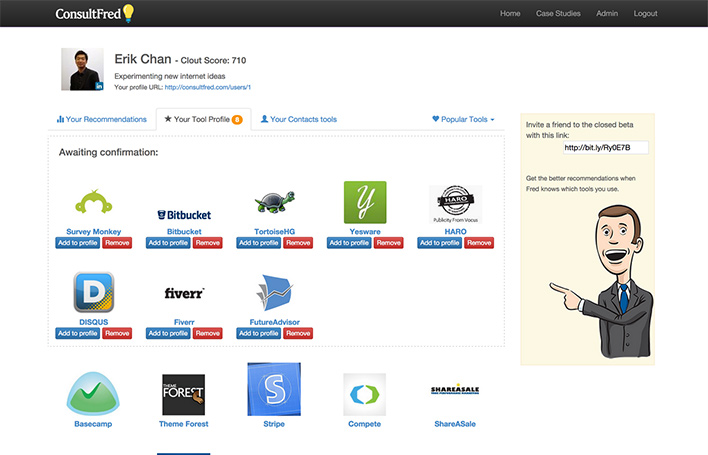
Task: Click the Survey Monkey logo icon
Action: tap(92, 202)
